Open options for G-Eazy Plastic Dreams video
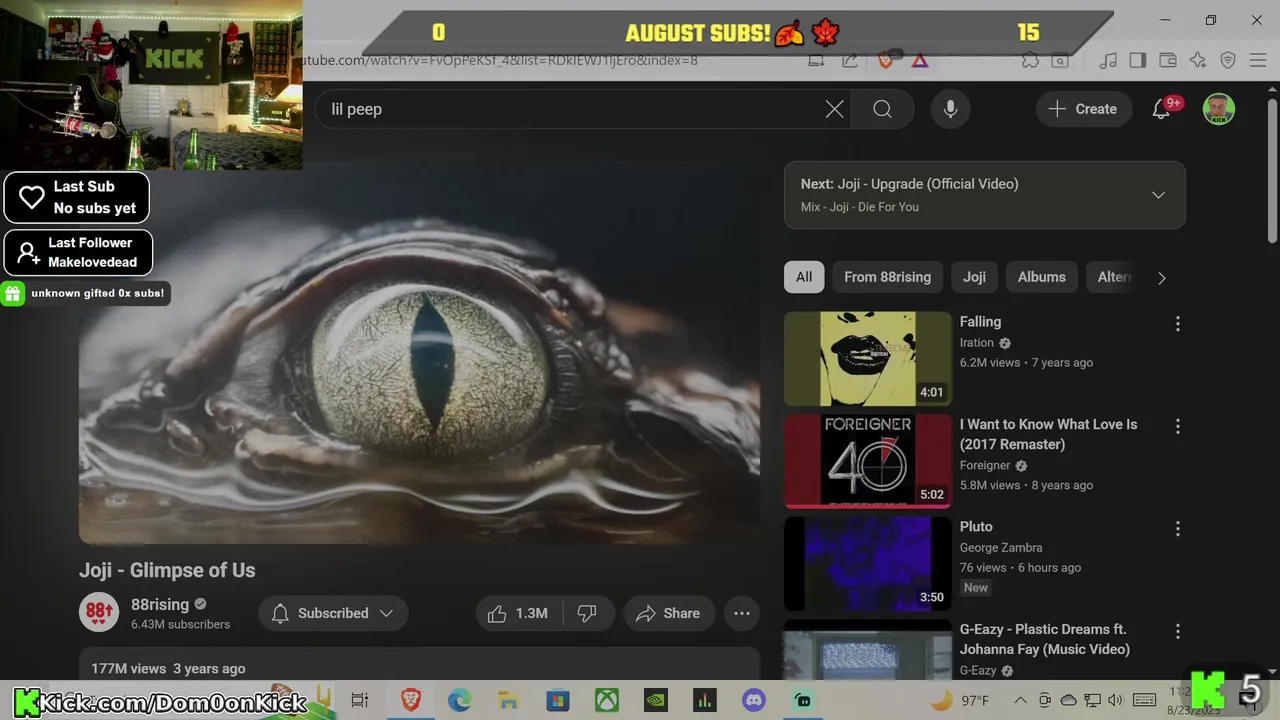 pyautogui.click(x=1177, y=631)
